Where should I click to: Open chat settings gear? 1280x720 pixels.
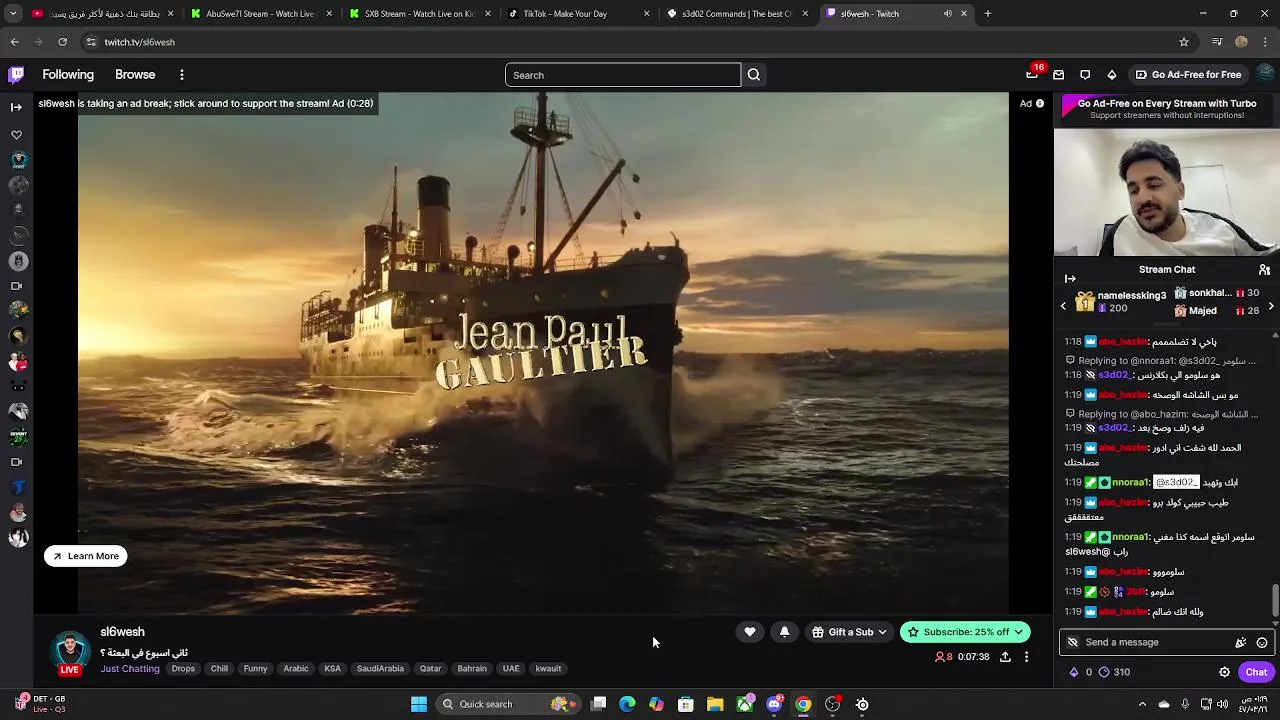tap(1224, 672)
